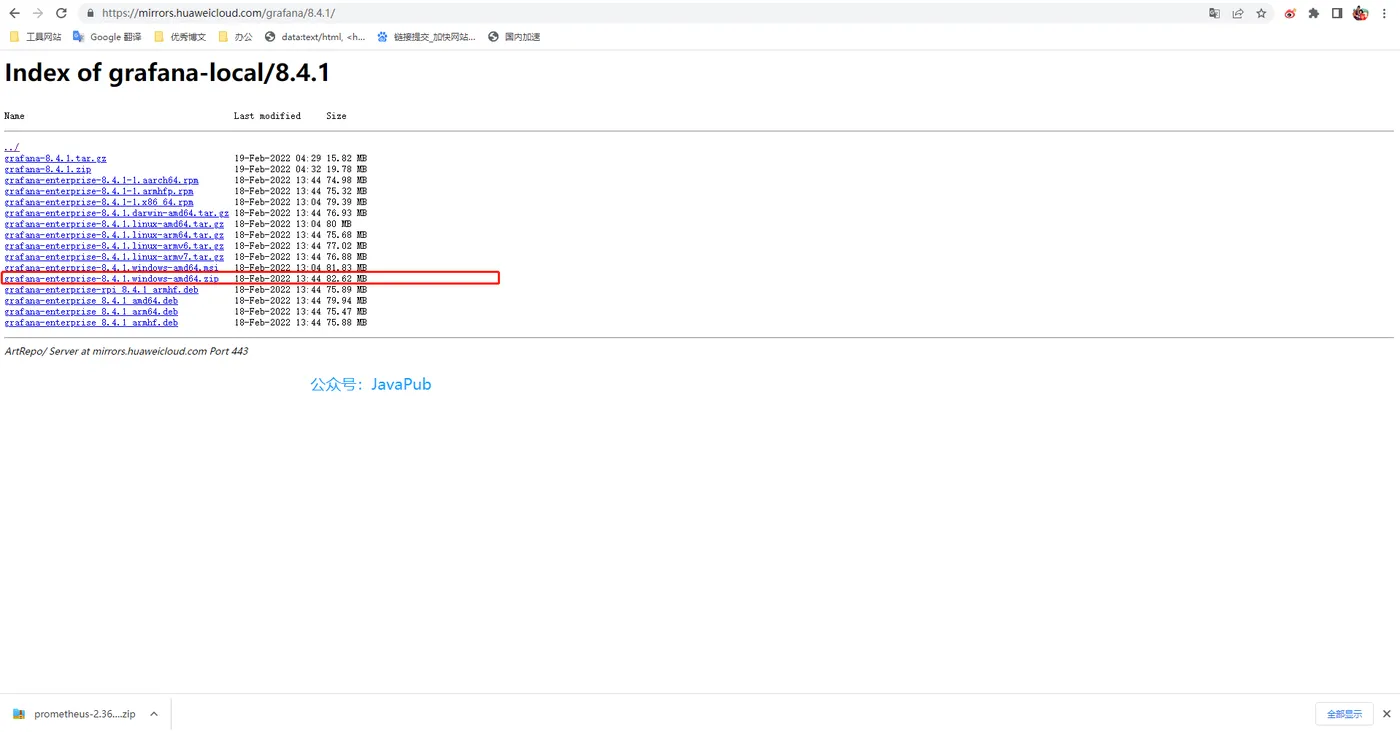Download the windows-amd64.msi installer
This screenshot has width=1400, height=732.
tap(111, 268)
